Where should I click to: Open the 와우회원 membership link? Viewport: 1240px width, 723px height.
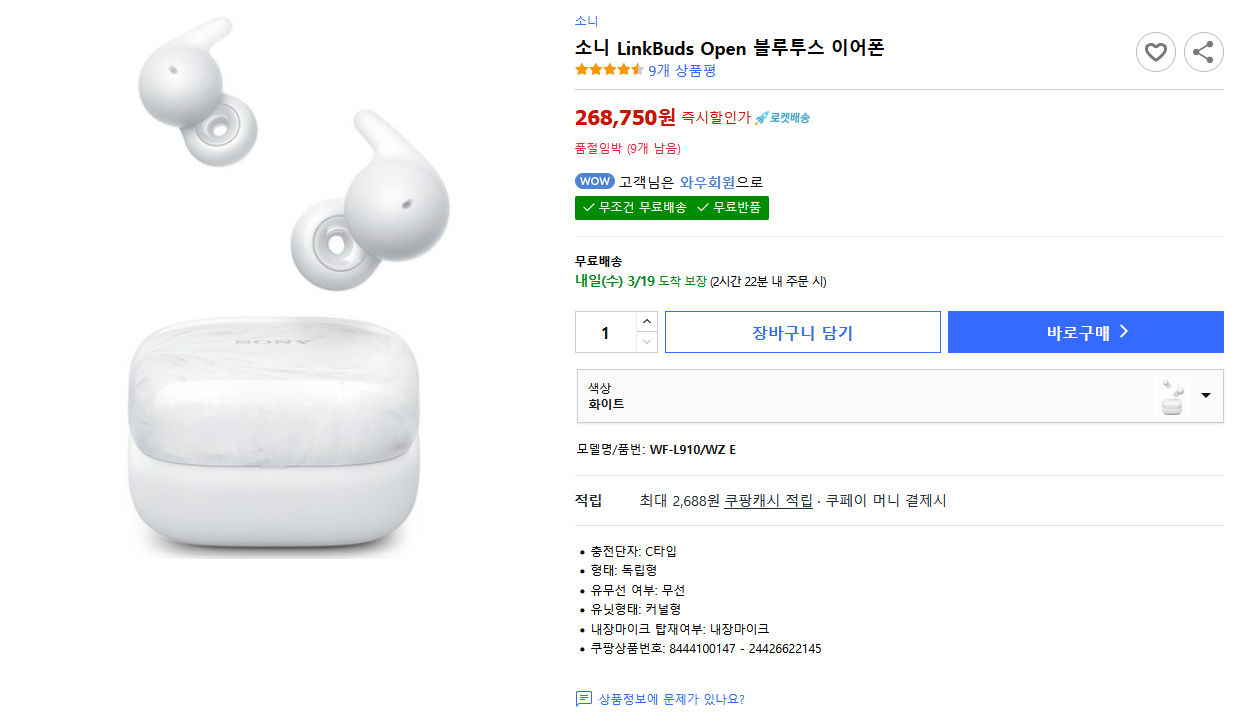tap(707, 182)
